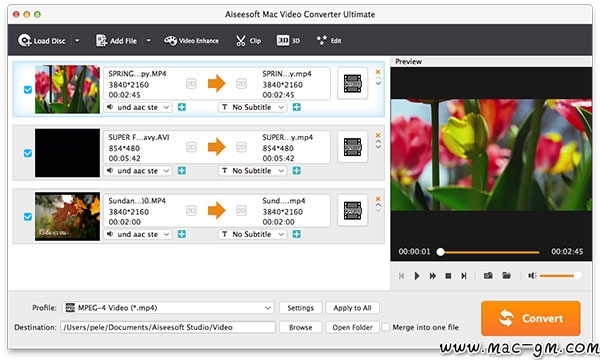600x360 pixels.
Task: Open the Profile MPEG-4 Video dropdown
Action: coord(168,308)
